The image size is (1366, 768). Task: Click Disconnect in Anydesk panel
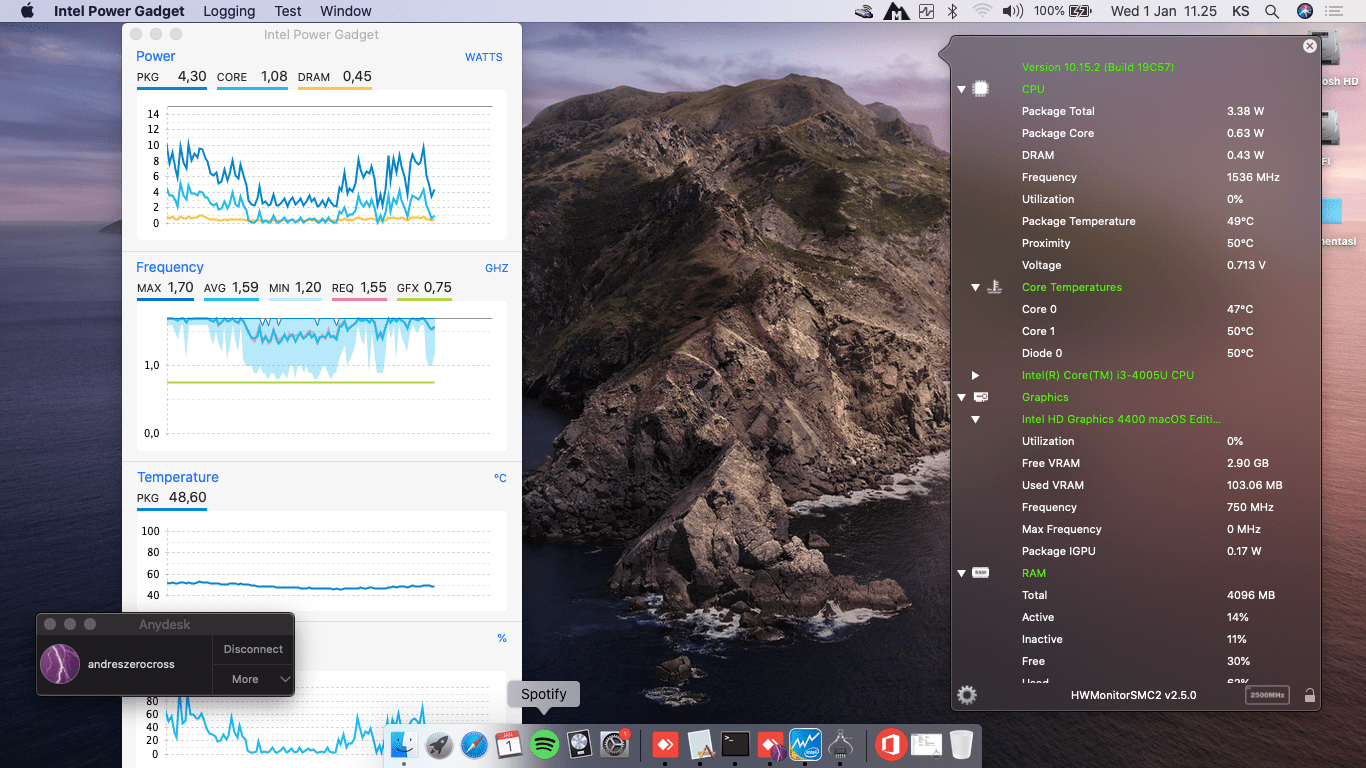(x=253, y=649)
